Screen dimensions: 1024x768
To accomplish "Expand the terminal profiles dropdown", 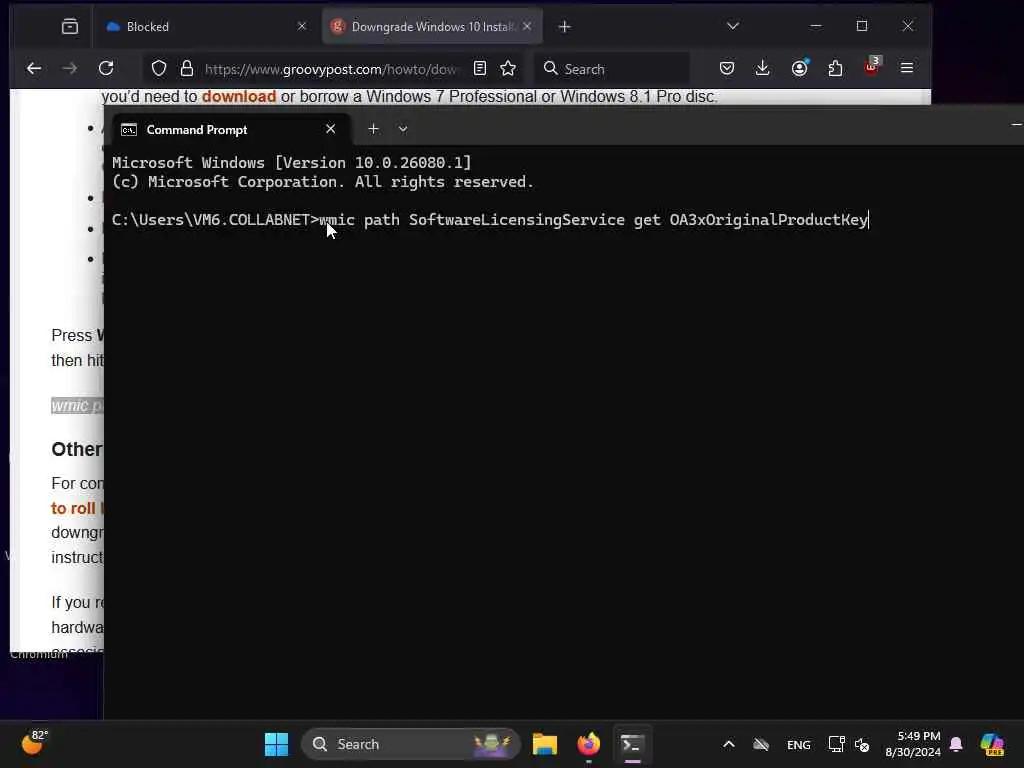I will pos(403,129).
